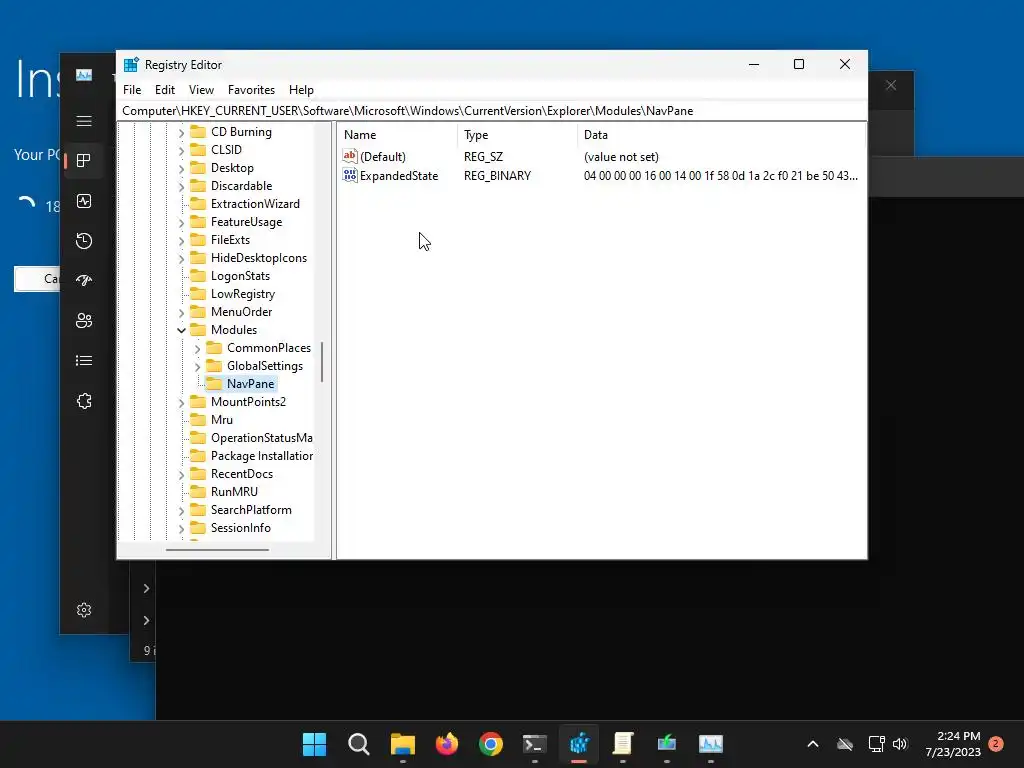Click the tree pane horizontal scrollbar

point(217,550)
